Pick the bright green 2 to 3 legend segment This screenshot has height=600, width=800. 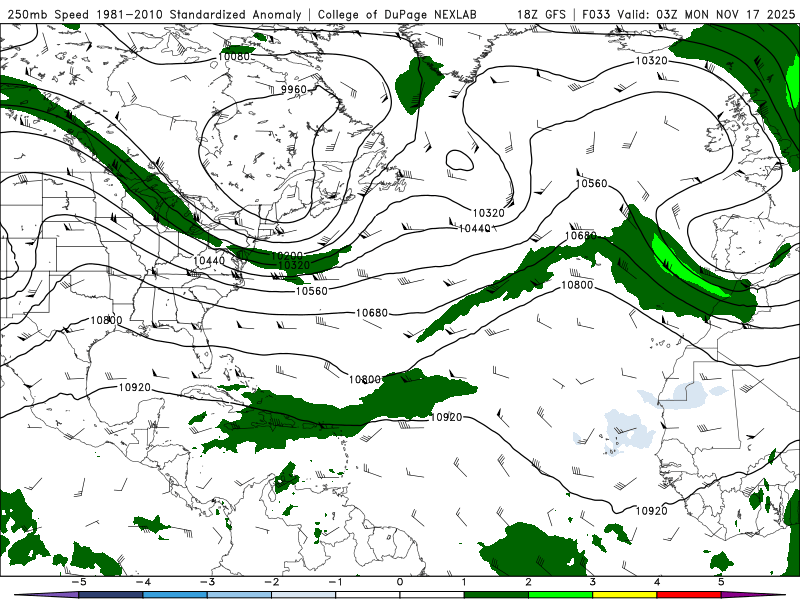[560, 595]
